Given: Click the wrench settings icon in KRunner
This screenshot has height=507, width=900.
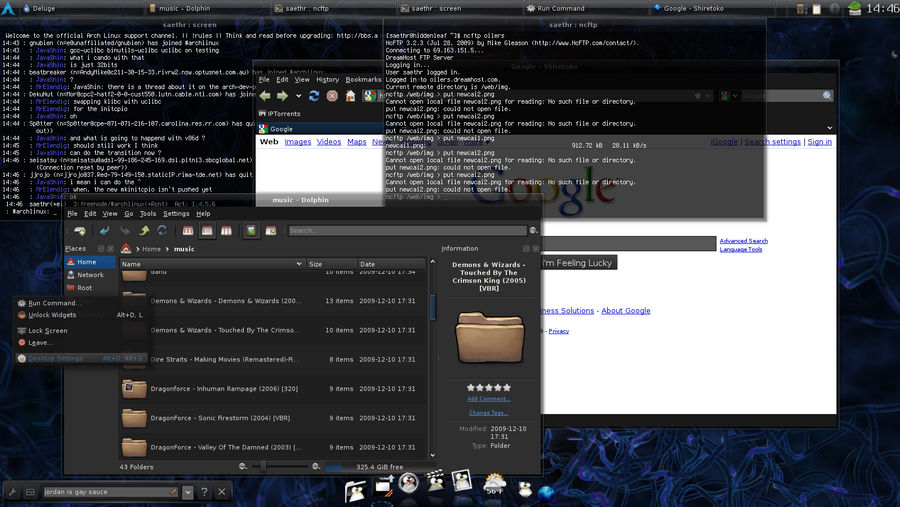Looking at the screenshot, I should pyautogui.click(x=13, y=492).
